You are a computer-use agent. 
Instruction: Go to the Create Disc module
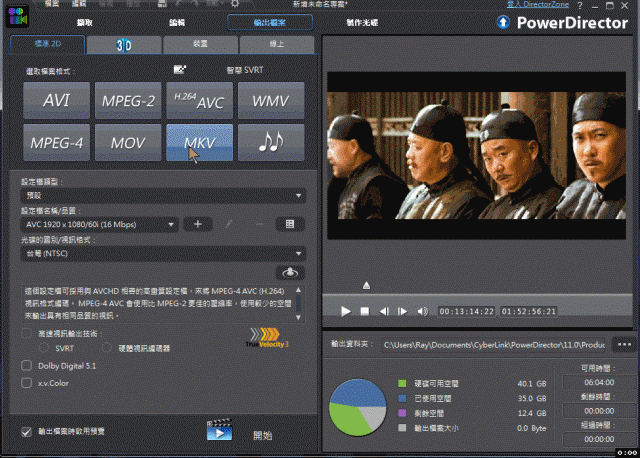pos(362,22)
